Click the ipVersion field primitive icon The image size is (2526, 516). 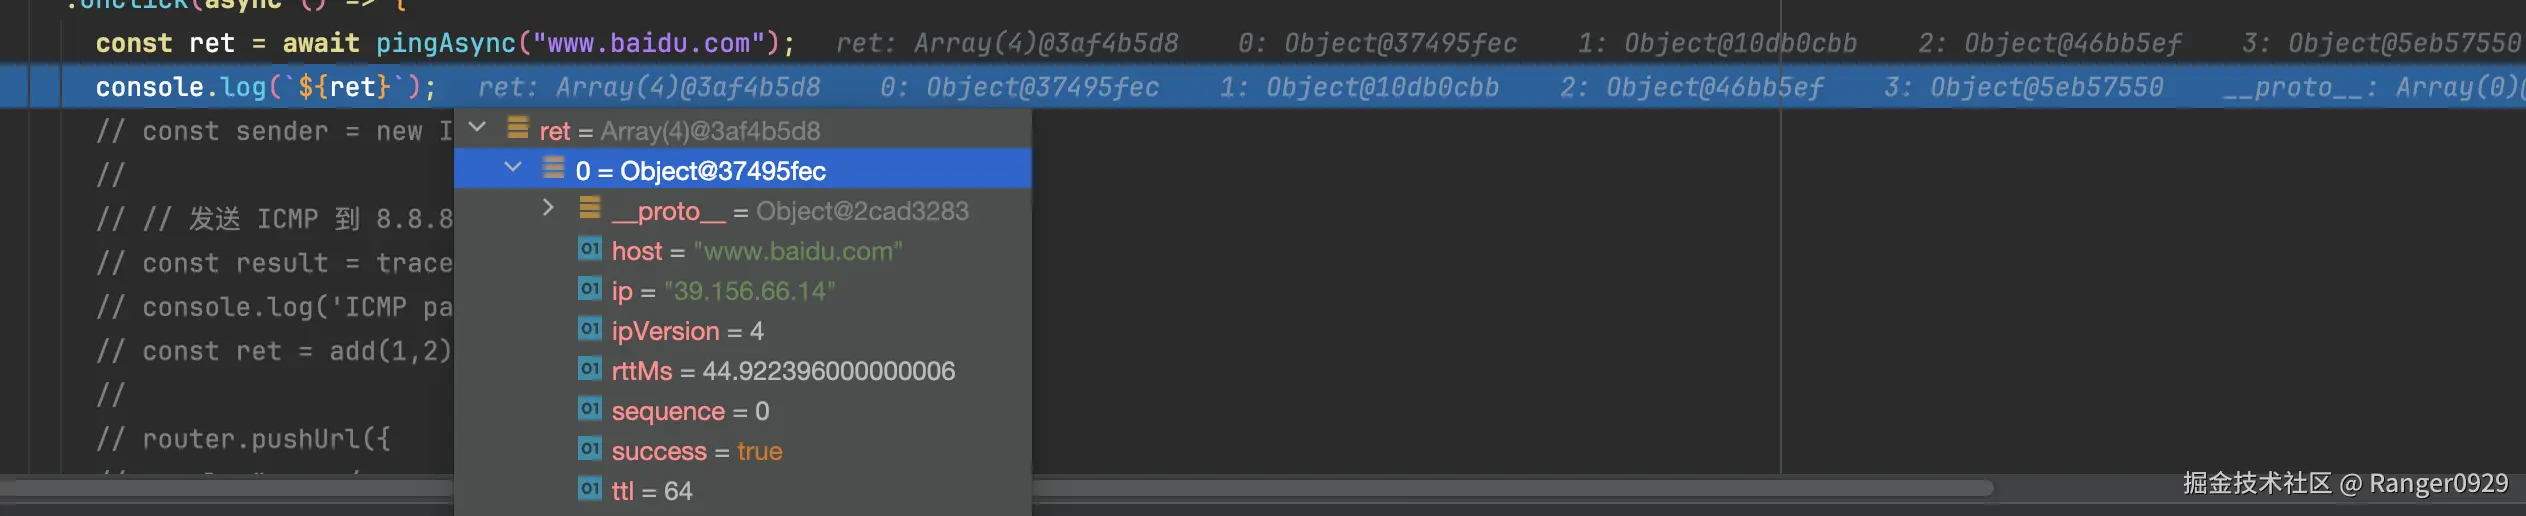click(590, 328)
